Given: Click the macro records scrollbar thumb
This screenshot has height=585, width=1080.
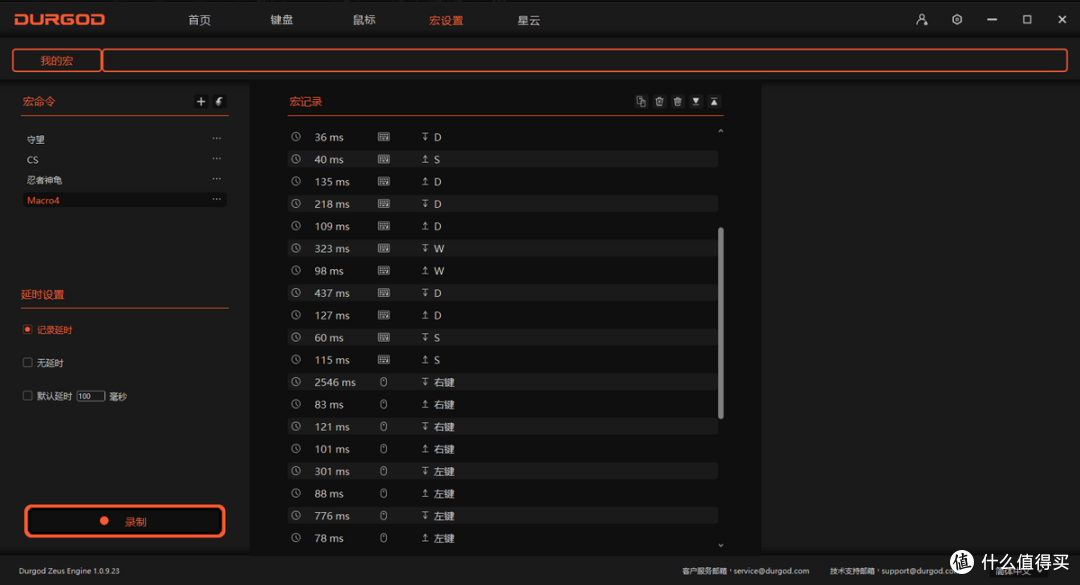Looking at the screenshot, I should (x=720, y=322).
